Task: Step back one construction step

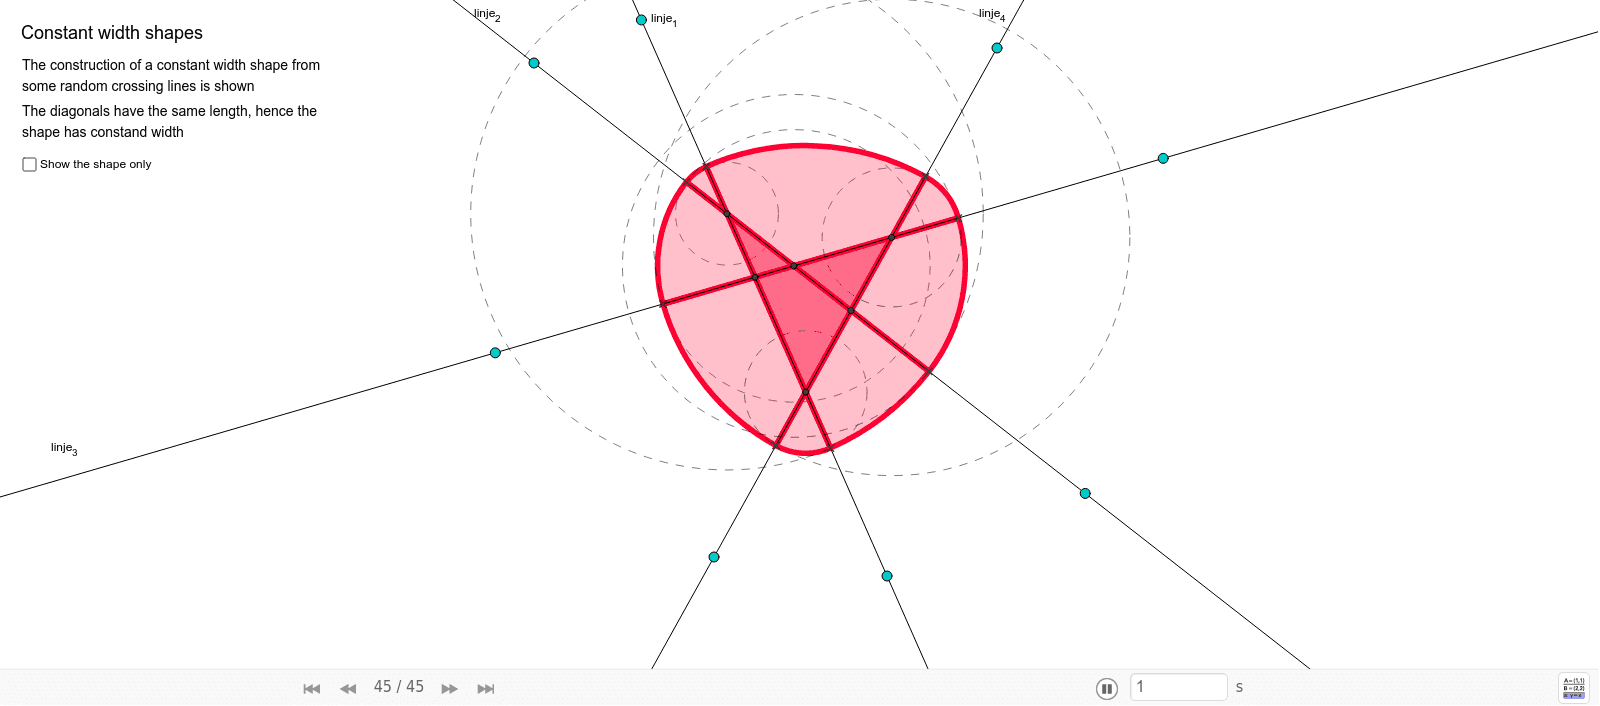Action: [x=348, y=688]
